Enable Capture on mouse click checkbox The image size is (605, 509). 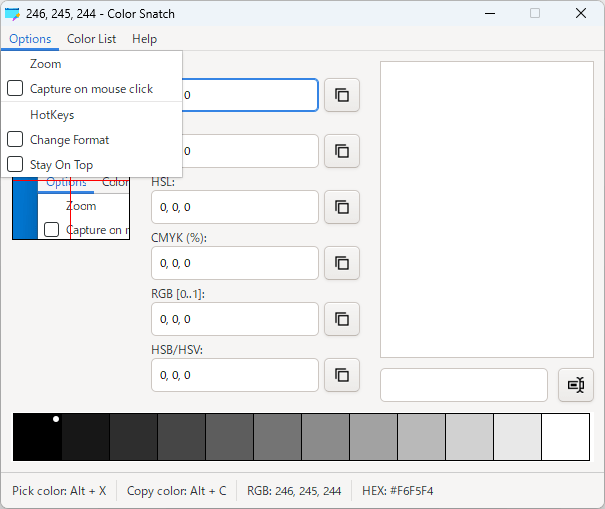point(15,88)
